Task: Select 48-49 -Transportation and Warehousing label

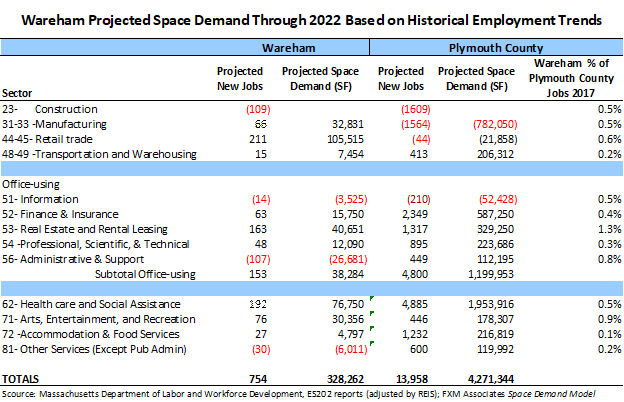Action: pos(99,154)
